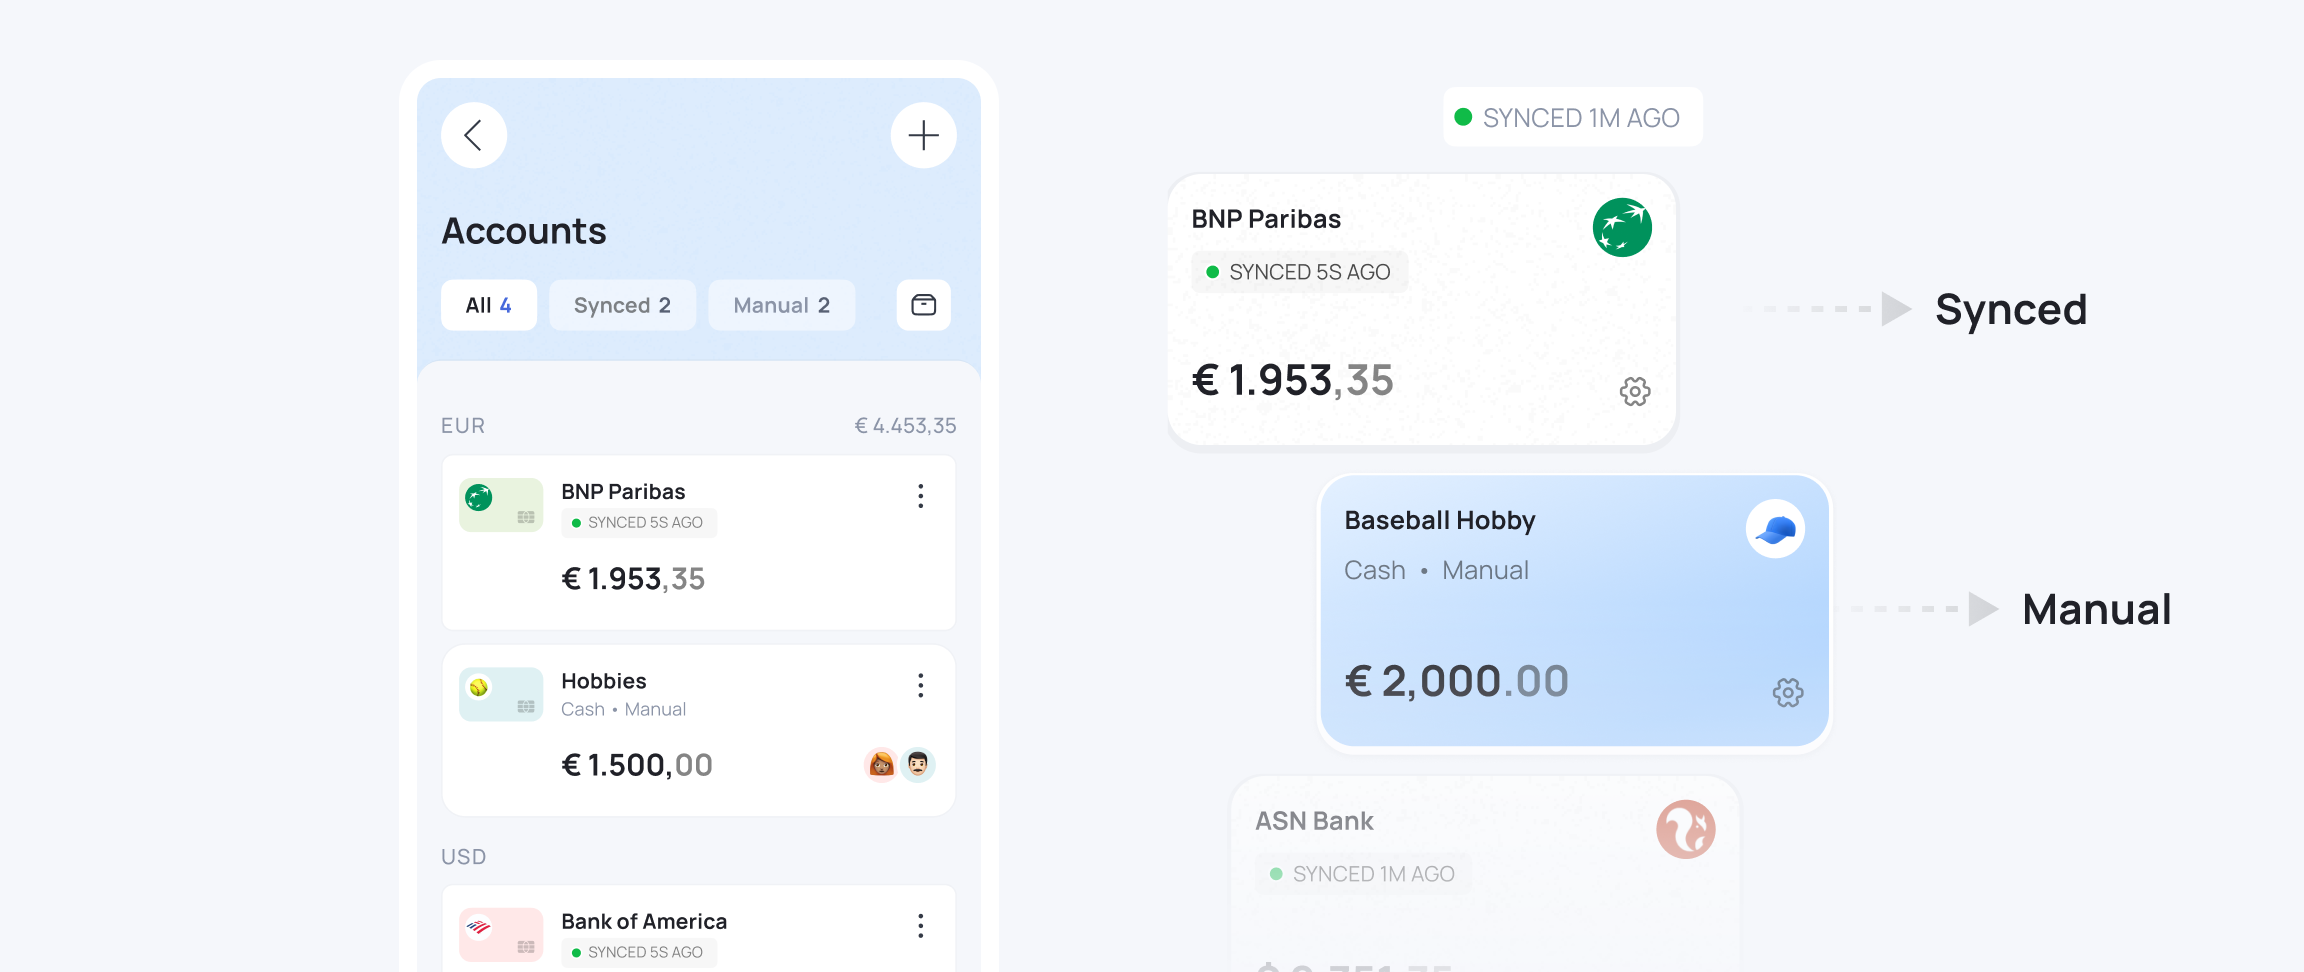Switch to the Synced 2 tab

point(622,305)
